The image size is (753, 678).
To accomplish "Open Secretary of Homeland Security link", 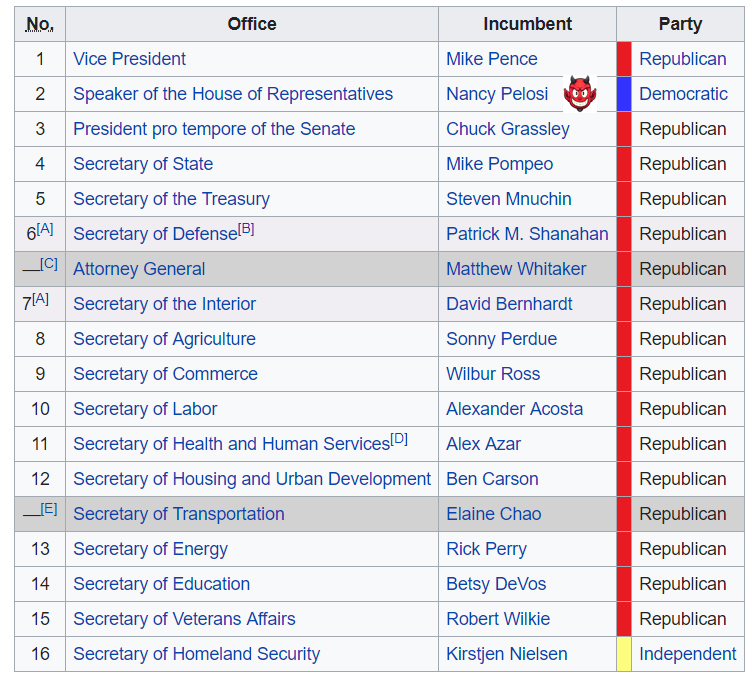I will click(196, 654).
